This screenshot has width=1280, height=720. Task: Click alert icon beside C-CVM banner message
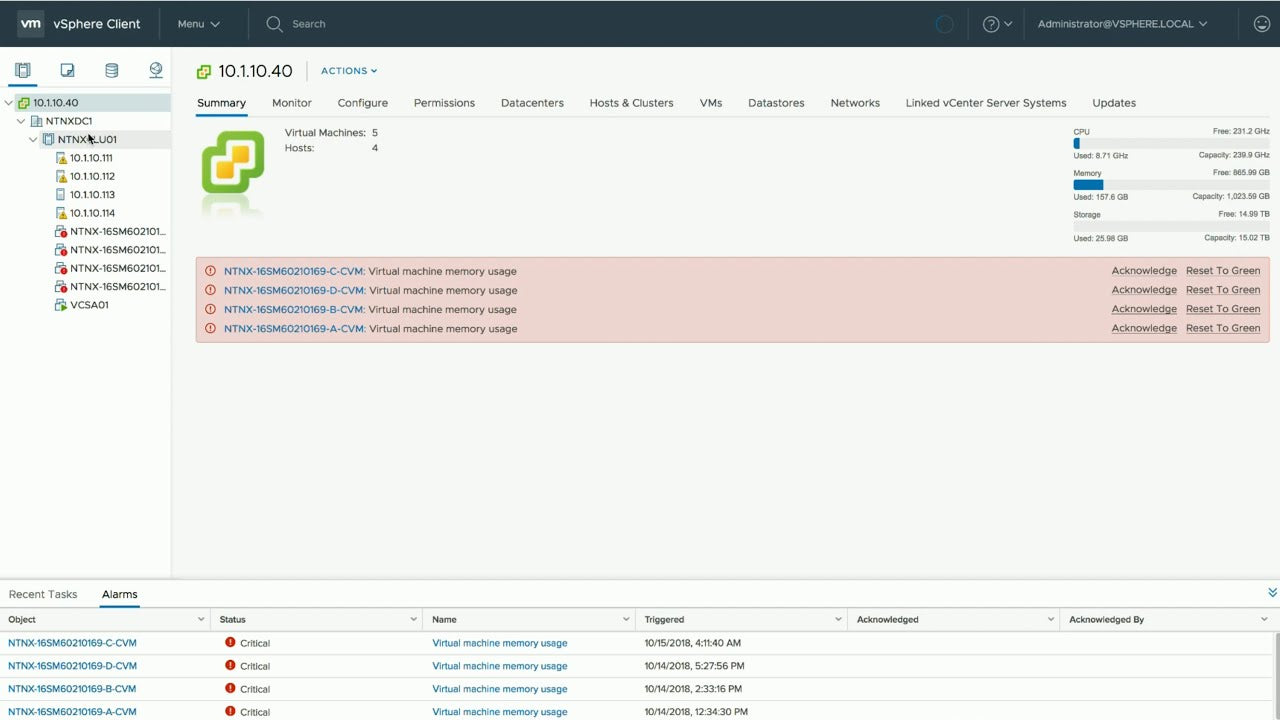(x=210, y=271)
